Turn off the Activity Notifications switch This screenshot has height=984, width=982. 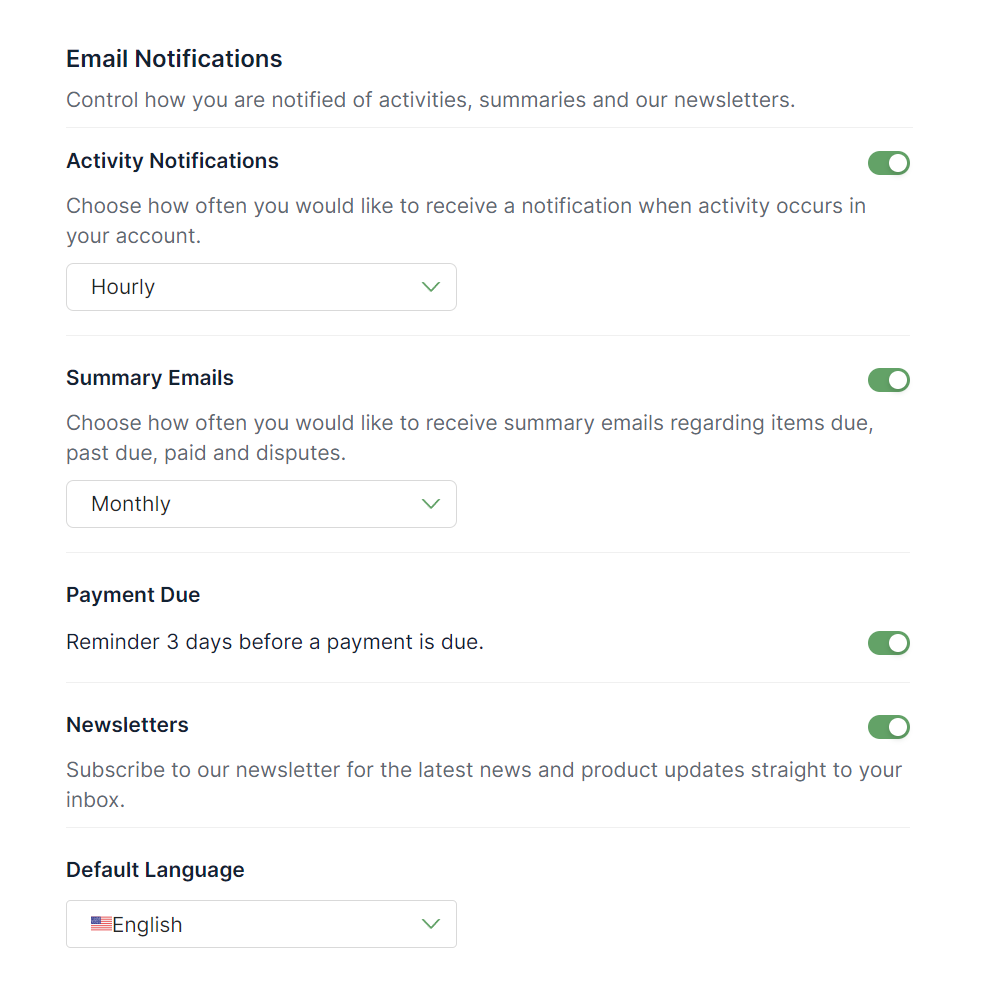click(x=889, y=163)
